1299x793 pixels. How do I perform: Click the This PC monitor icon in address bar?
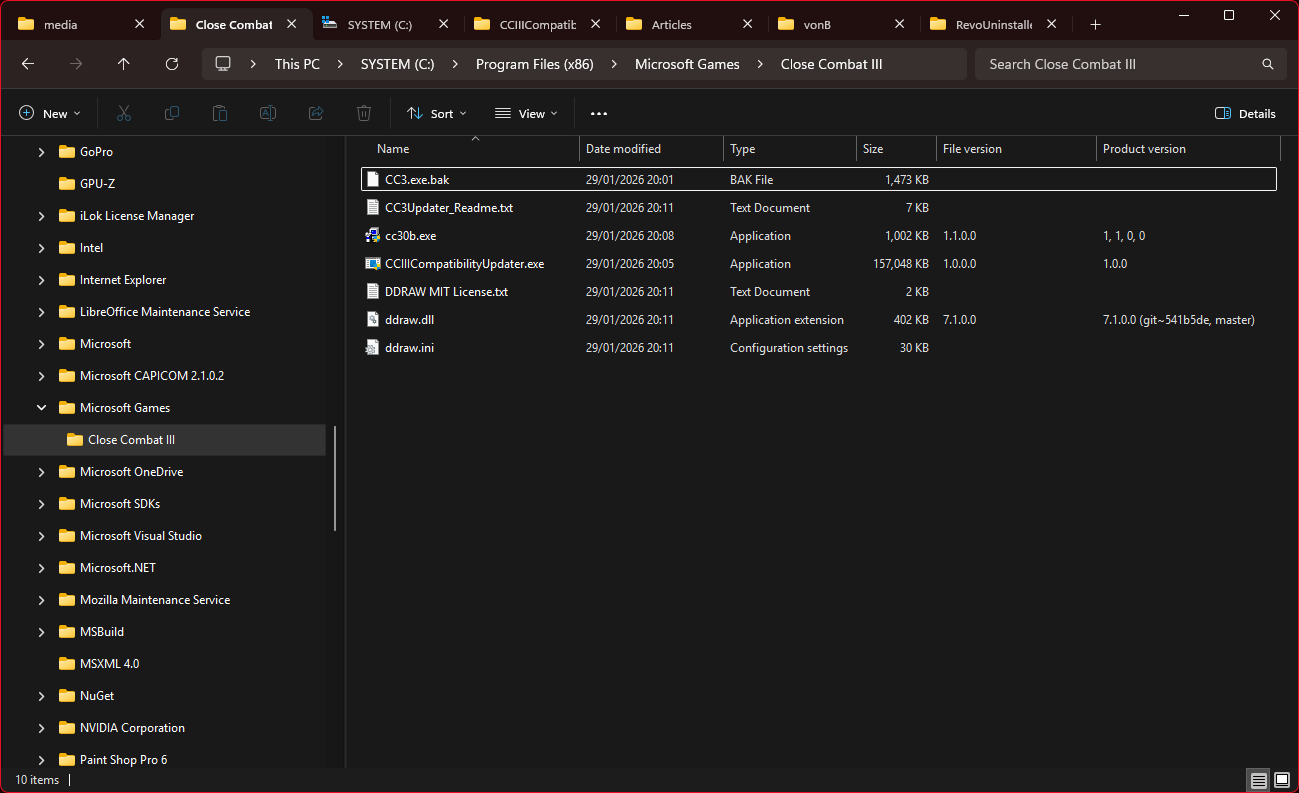point(223,64)
